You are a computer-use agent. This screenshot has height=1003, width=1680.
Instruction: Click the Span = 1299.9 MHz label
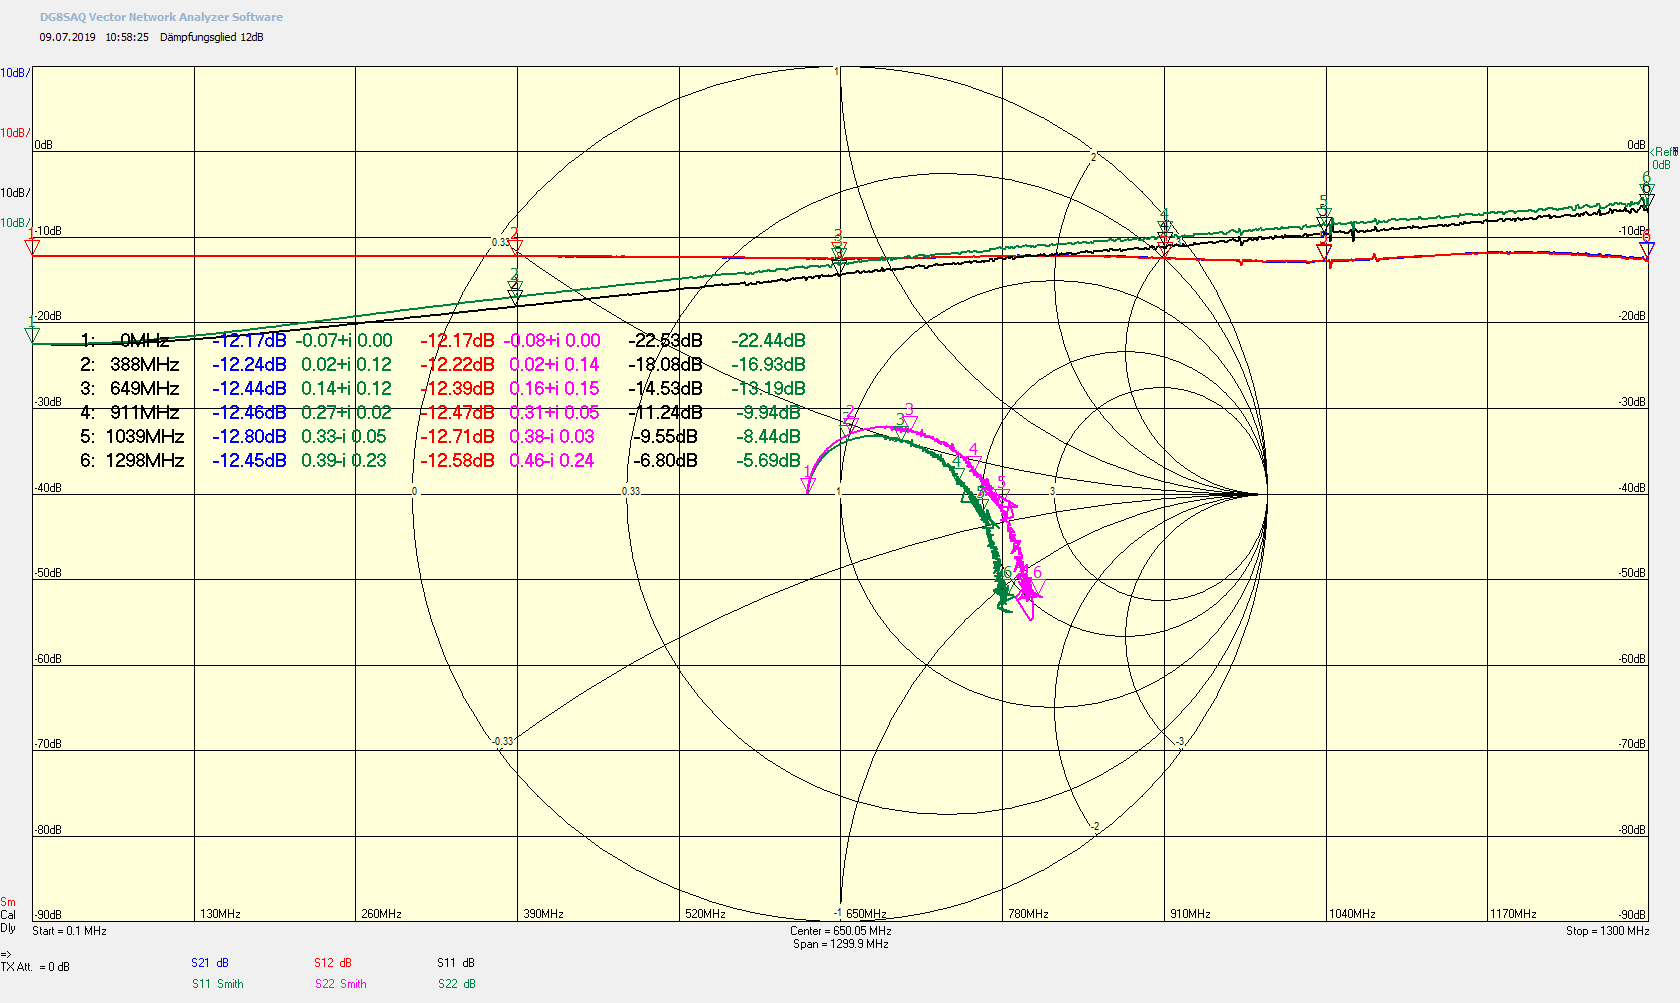pos(841,944)
